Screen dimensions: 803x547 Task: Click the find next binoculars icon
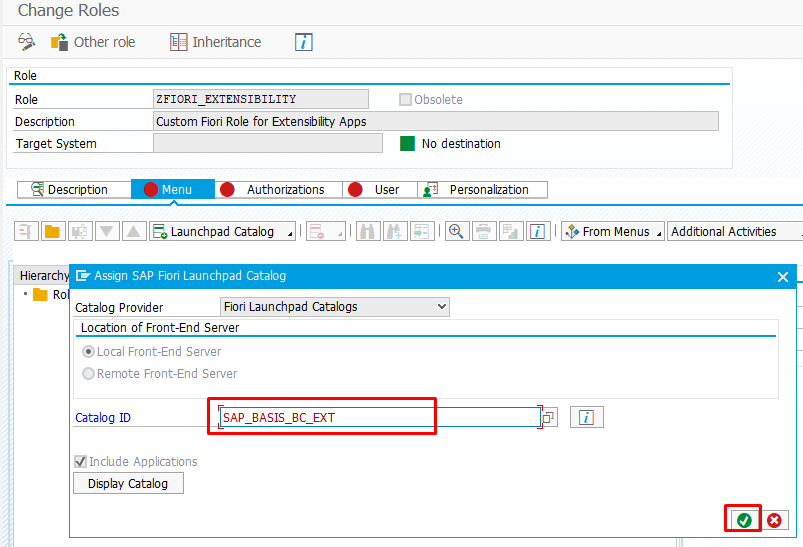[395, 232]
